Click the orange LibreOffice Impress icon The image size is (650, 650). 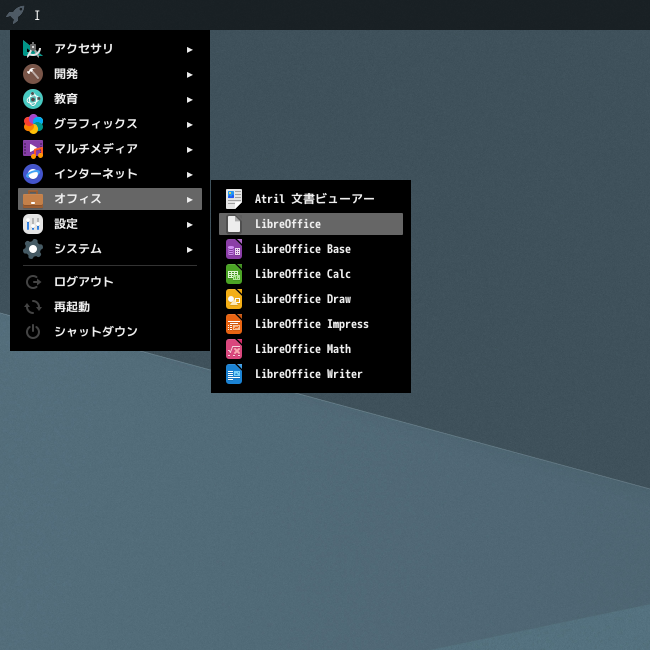234,324
